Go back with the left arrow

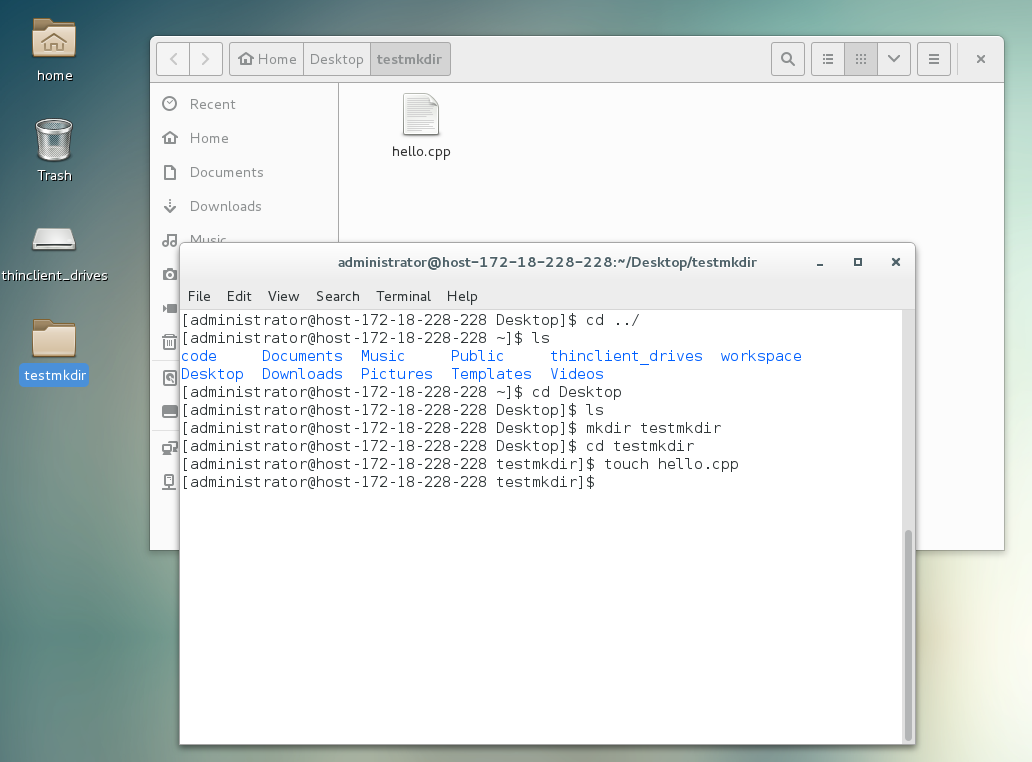[x=173, y=59]
